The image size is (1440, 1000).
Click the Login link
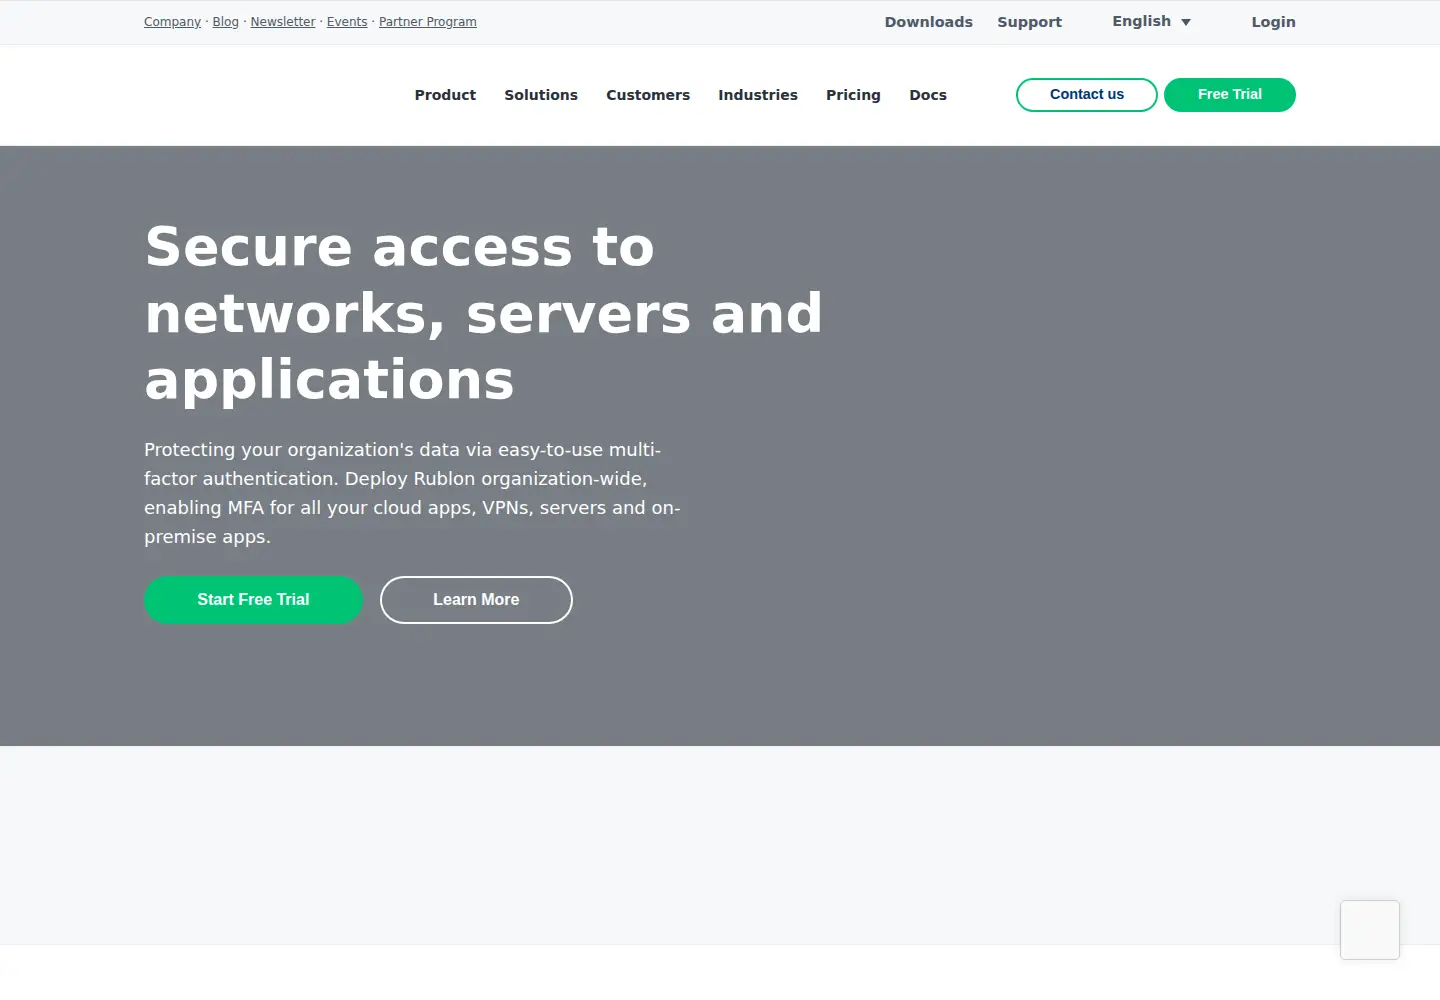tap(1273, 22)
